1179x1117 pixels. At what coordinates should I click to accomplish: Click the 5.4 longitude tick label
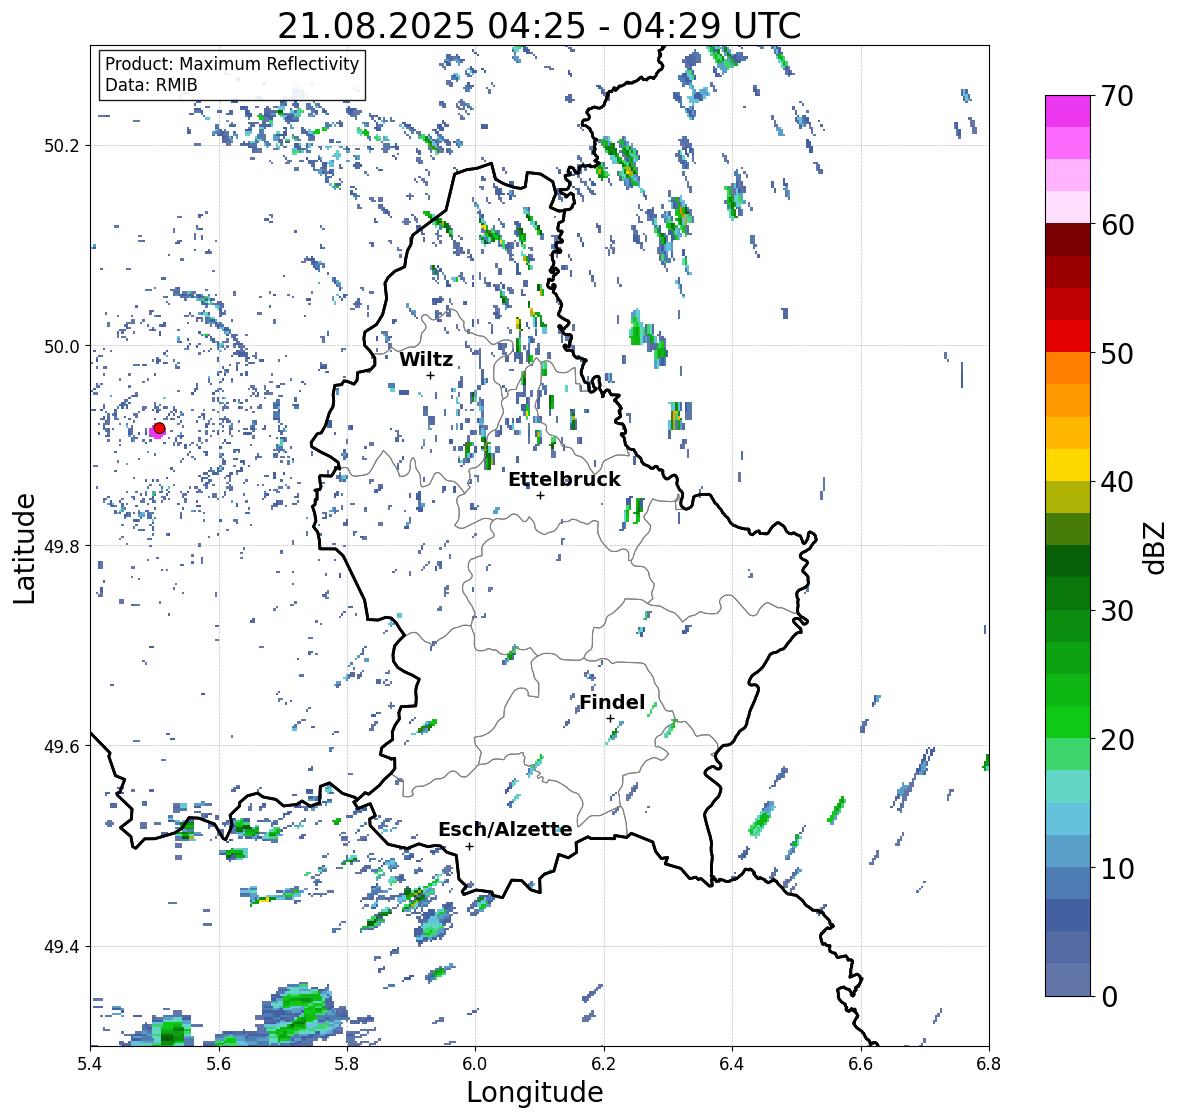pos(89,1064)
